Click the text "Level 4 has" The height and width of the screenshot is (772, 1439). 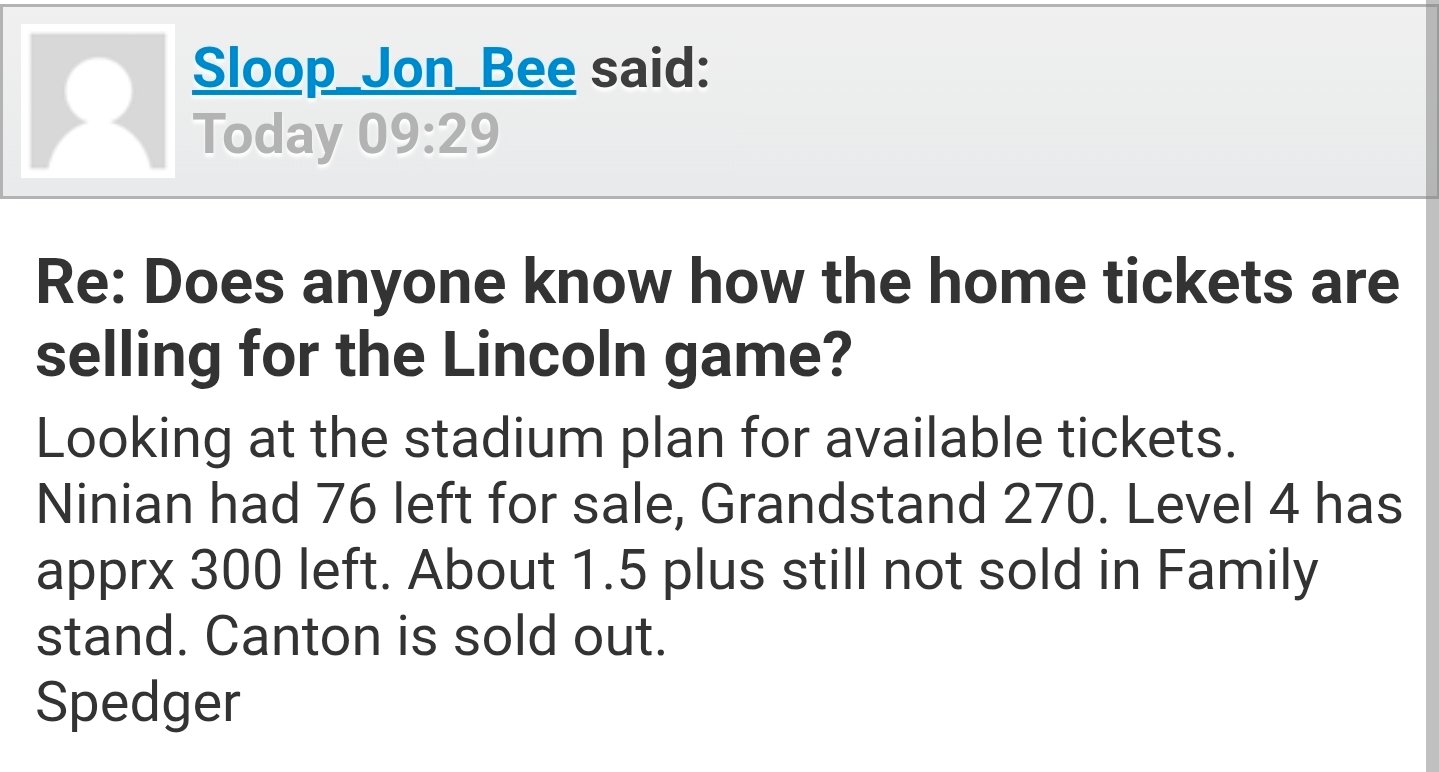point(1264,504)
